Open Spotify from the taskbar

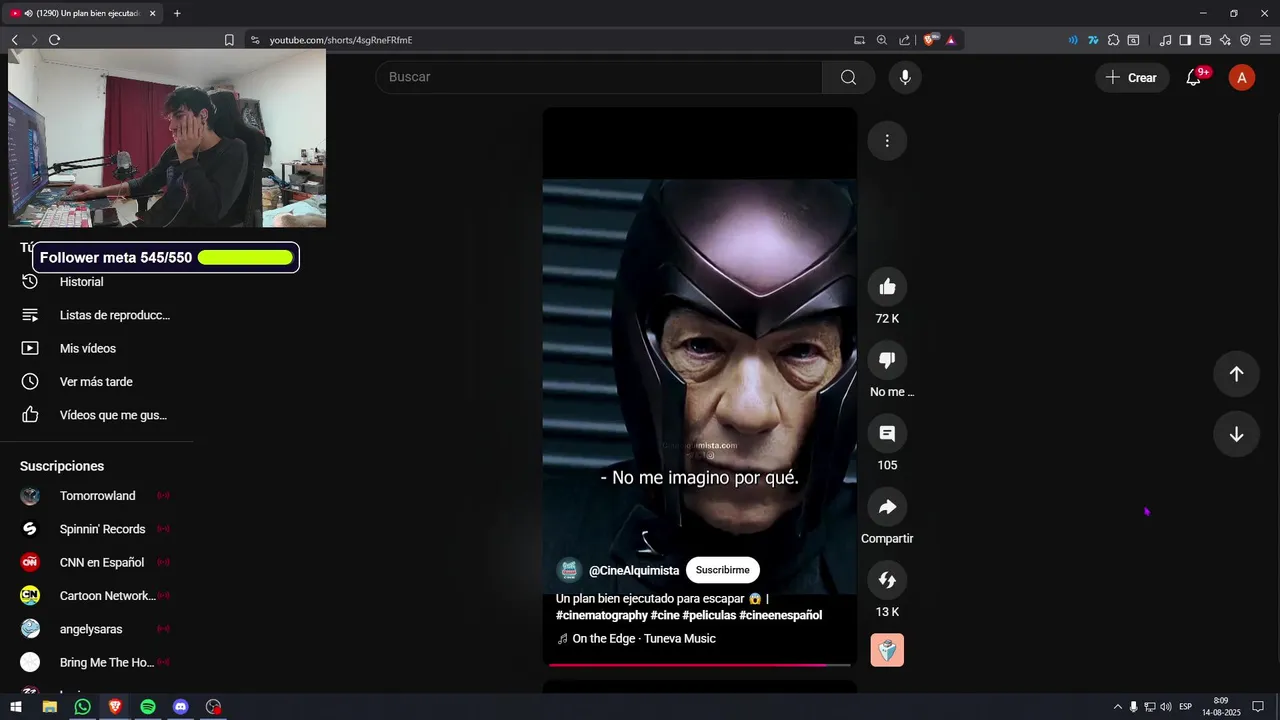point(148,707)
